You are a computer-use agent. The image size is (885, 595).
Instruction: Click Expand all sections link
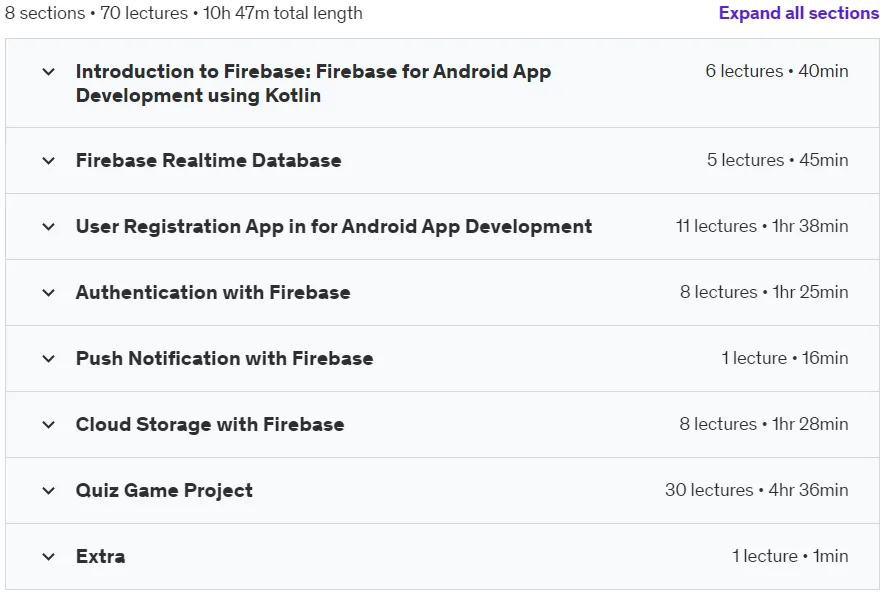799,13
